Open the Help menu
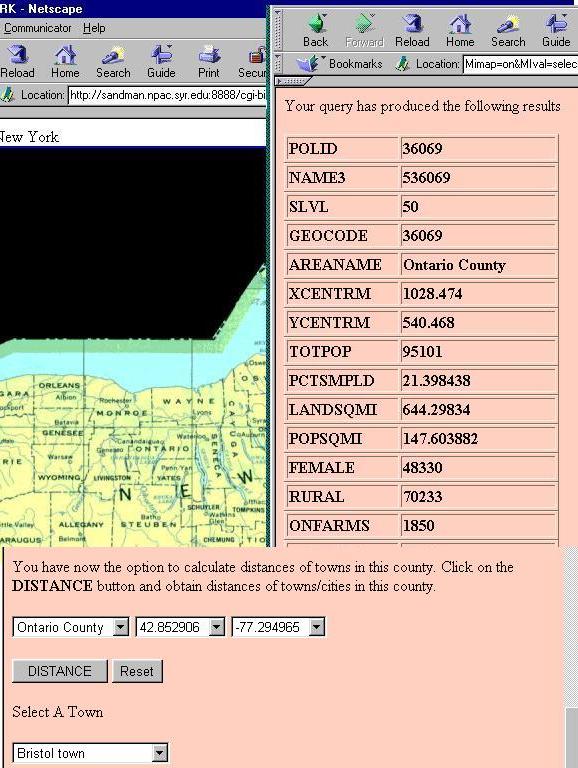Screen dimensions: 578x768 click(x=94, y=28)
